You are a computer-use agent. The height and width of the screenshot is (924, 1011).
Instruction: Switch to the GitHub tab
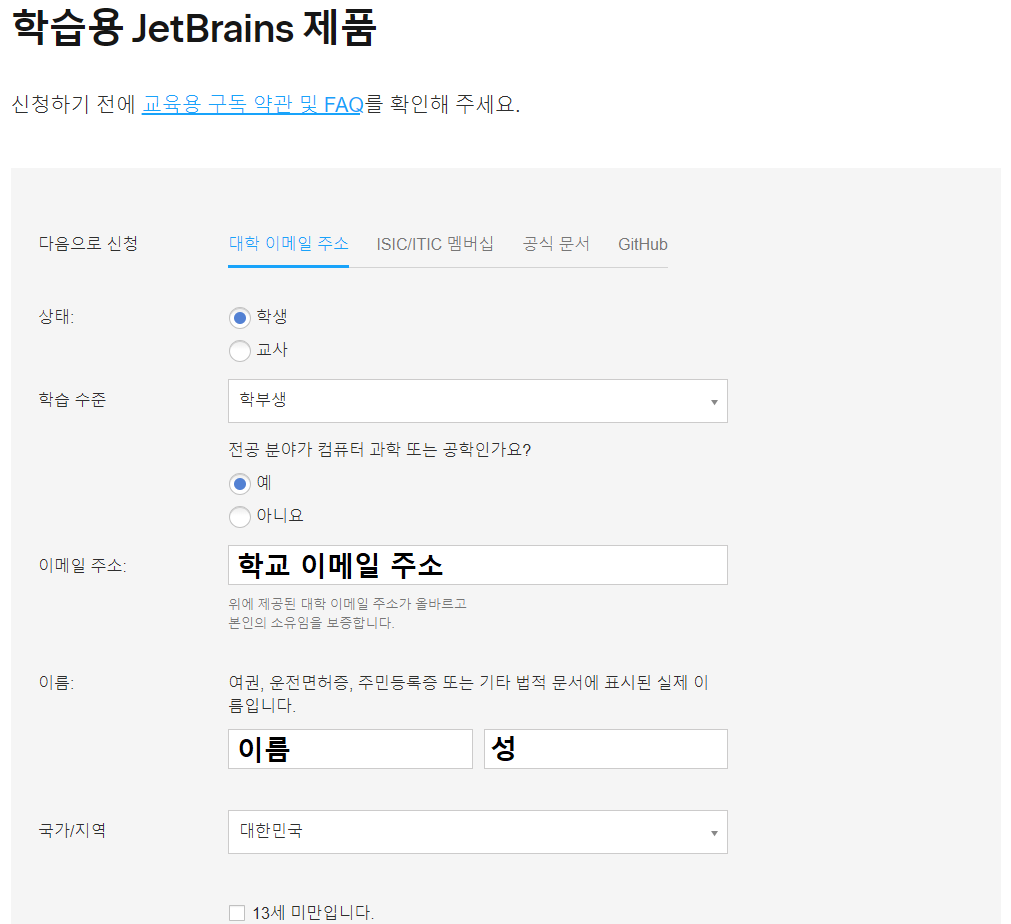pyautogui.click(x=643, y=244)
